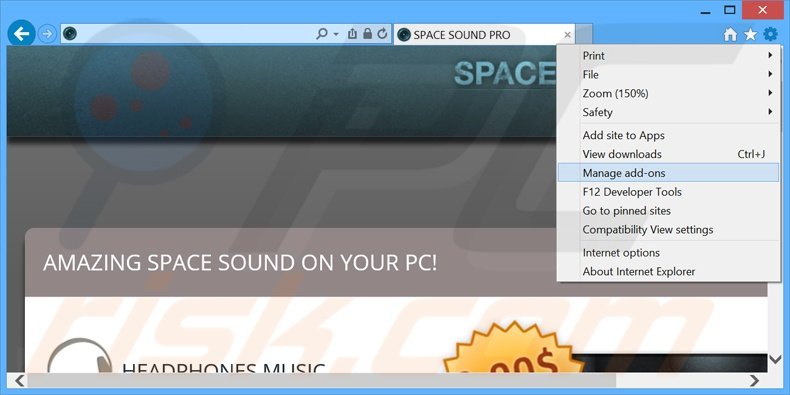790x395 pixels.
Task: Choose Add site to Apps
Action: click(x=669, y=136)
